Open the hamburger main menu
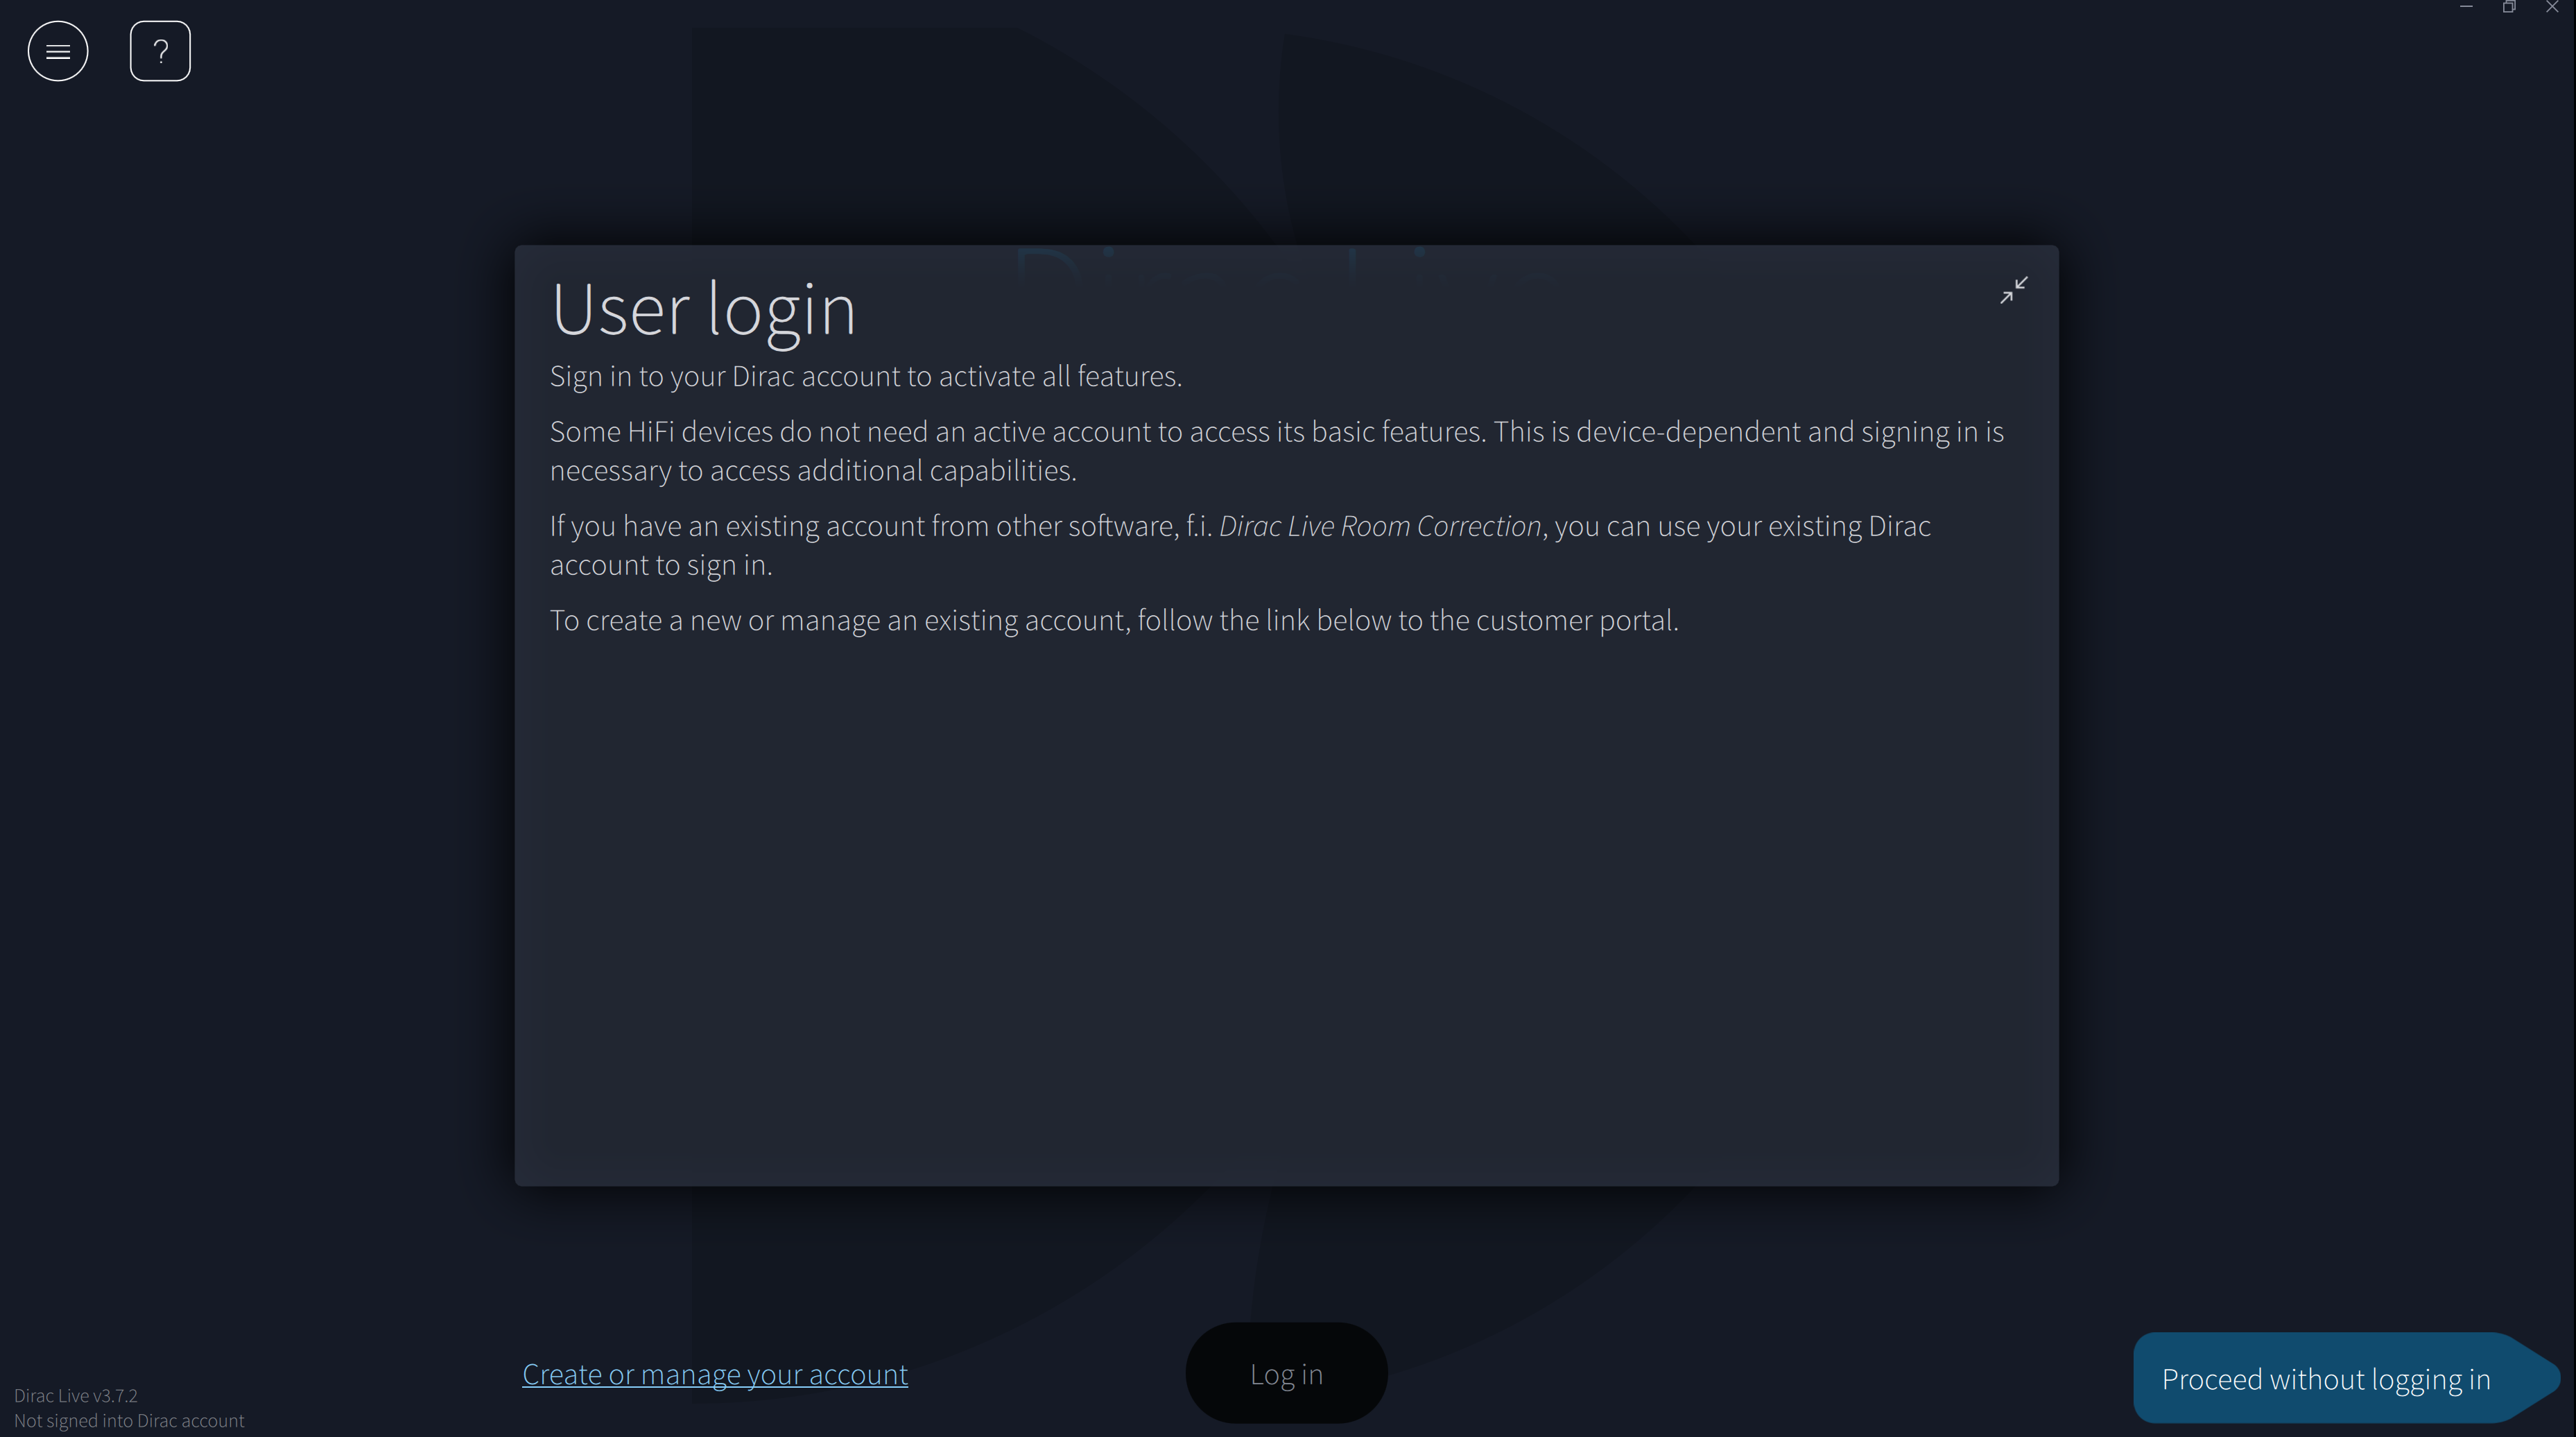 pos(58,51)
